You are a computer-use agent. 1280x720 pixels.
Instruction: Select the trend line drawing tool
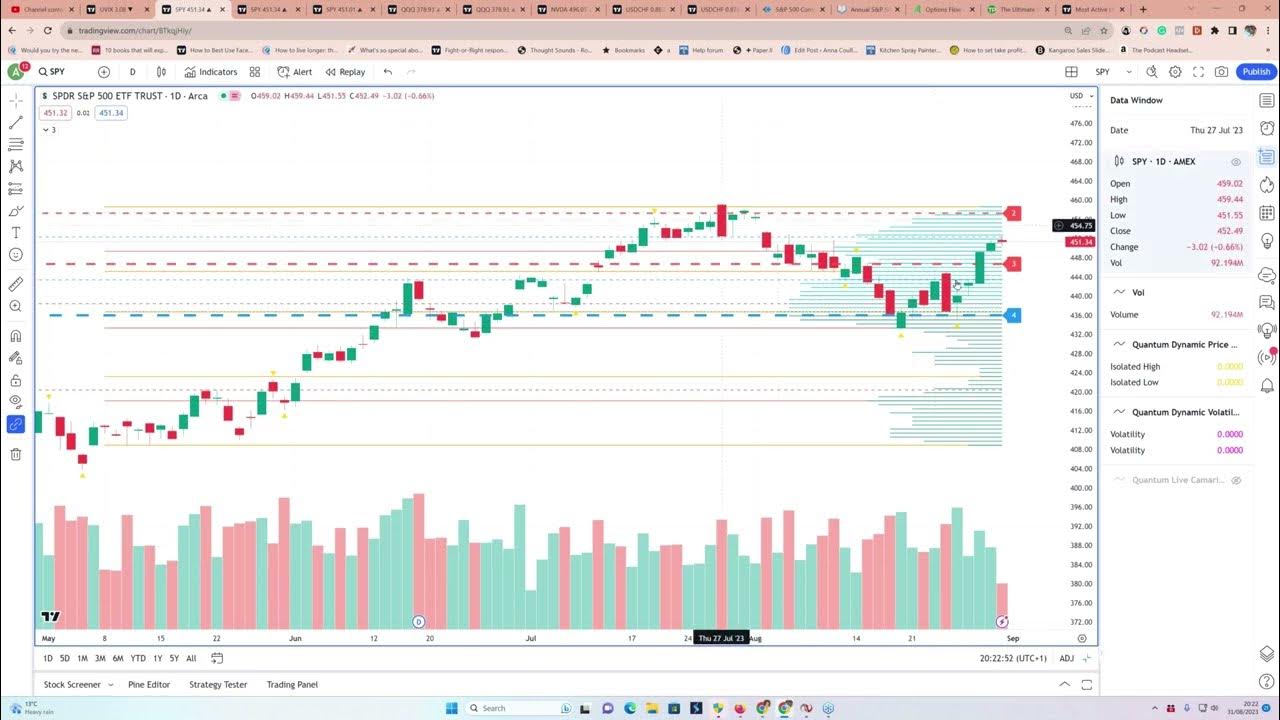(16, 122)
